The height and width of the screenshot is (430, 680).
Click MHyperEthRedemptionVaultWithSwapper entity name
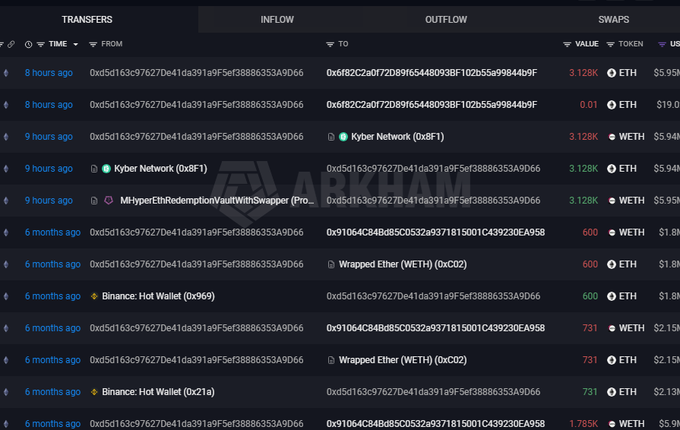tap(217, 200)
